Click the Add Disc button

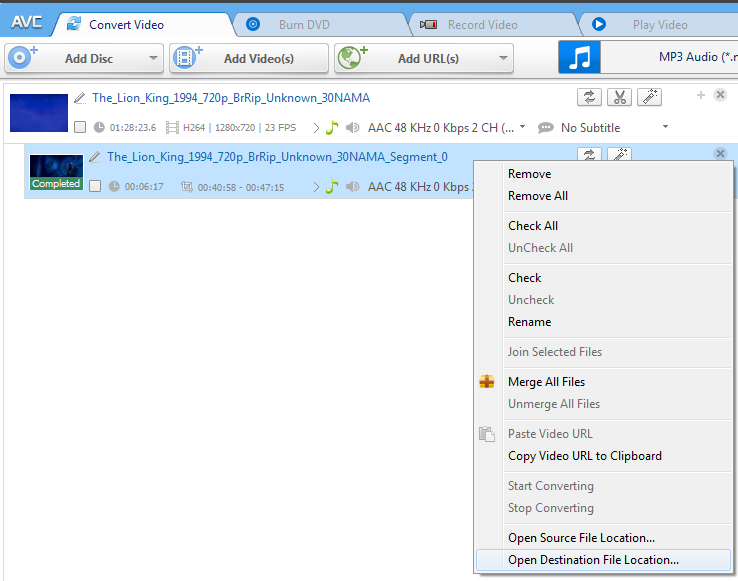84,58
